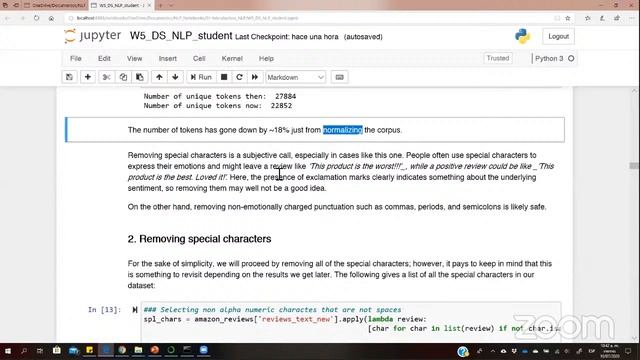Open the tab list chevron next to new tab
640x360 pixels.
tap(171, 5)
